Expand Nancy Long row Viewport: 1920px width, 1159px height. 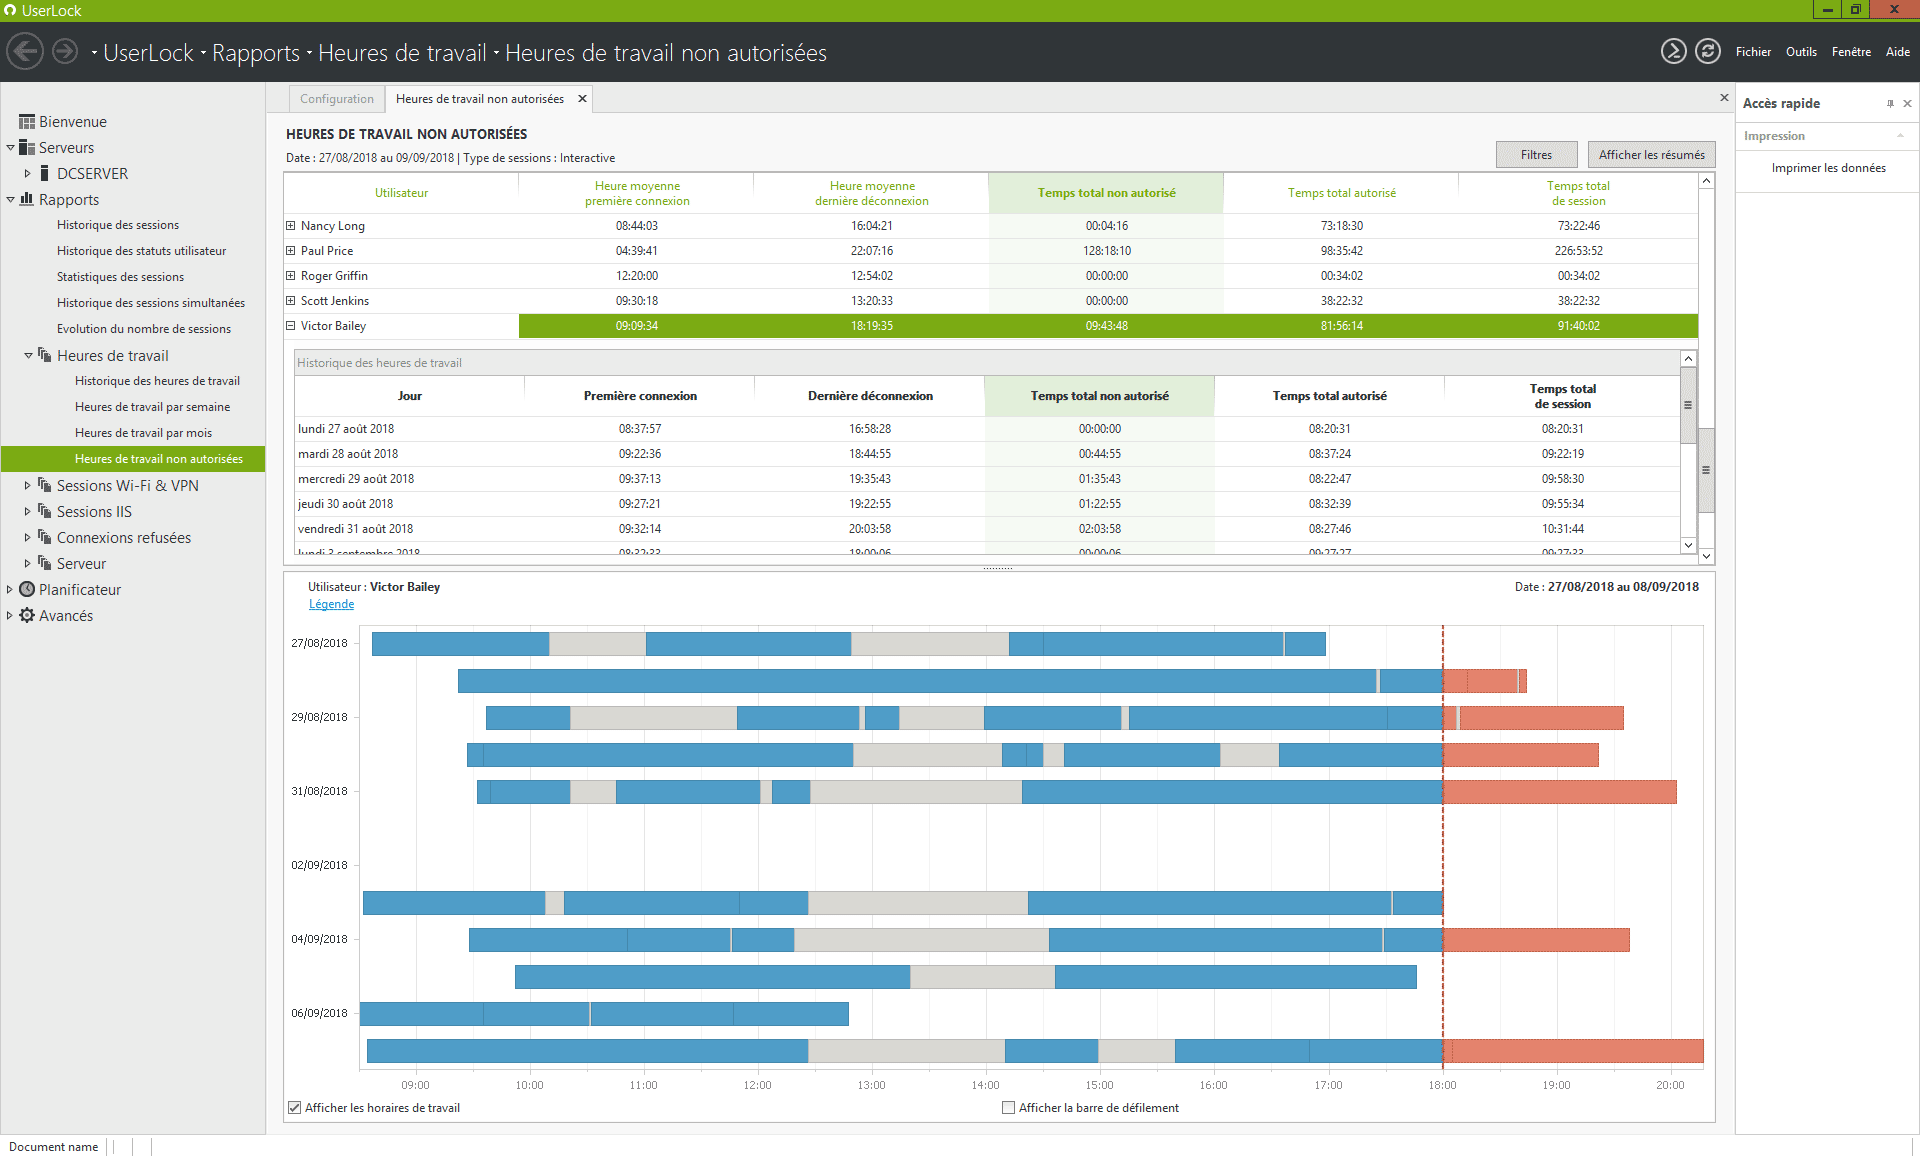291,226
